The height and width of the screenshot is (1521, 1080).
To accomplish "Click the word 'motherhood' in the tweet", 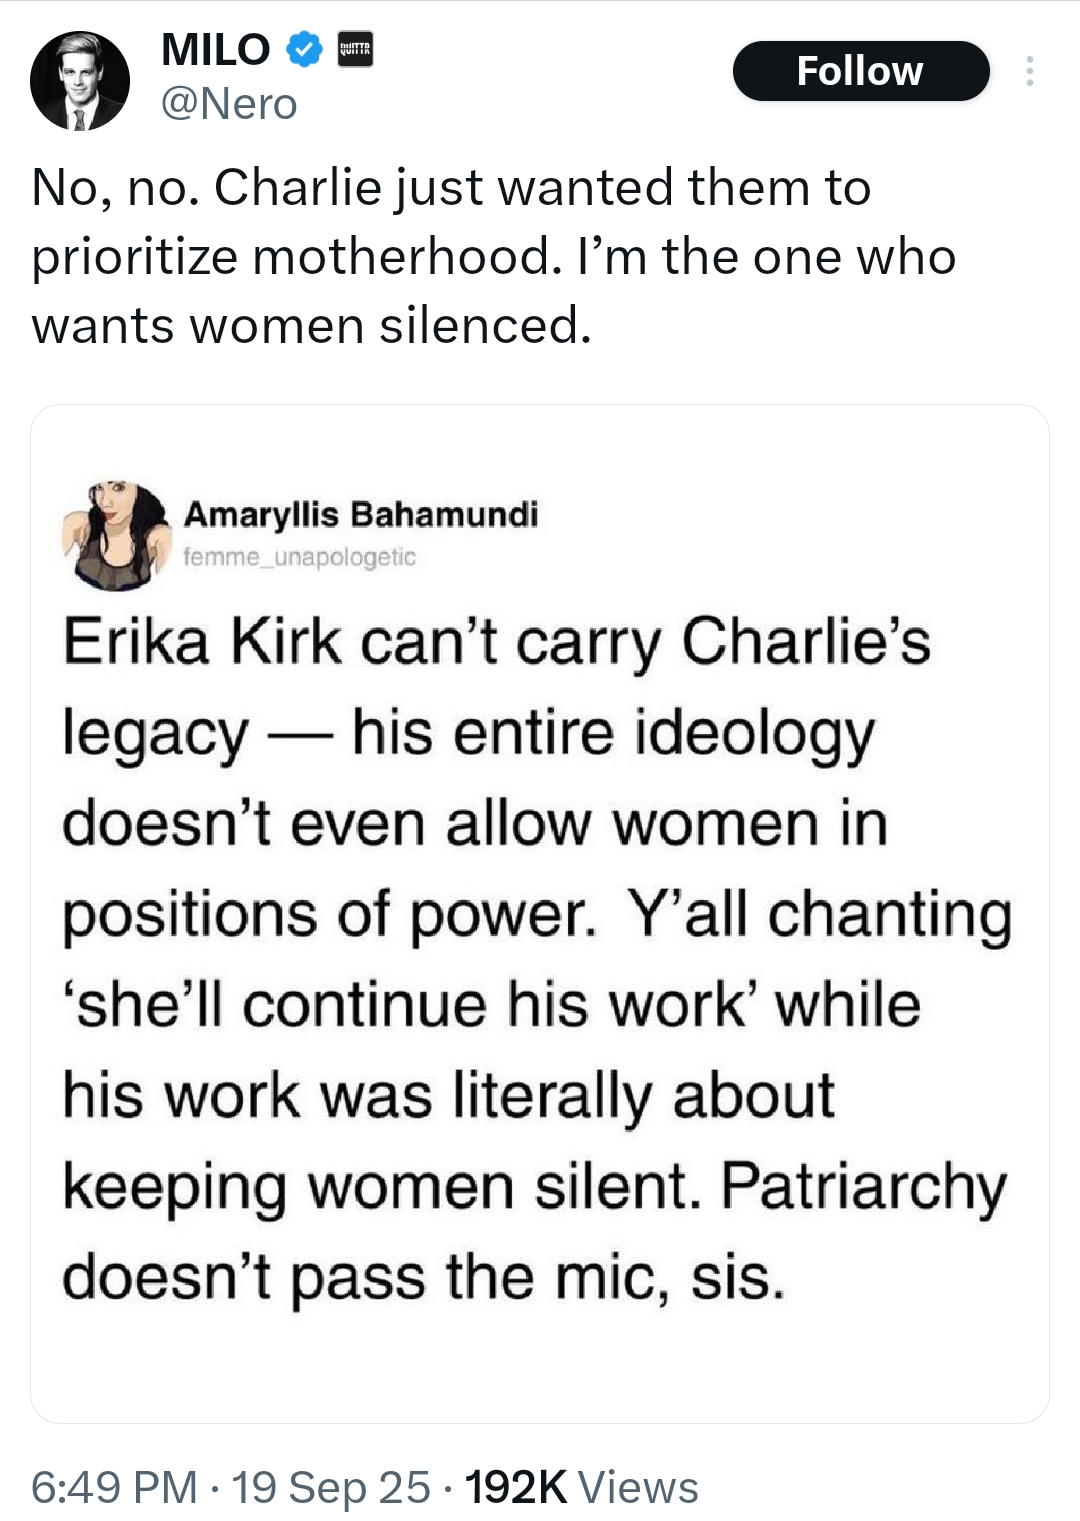I will click(x=401, y=257).
